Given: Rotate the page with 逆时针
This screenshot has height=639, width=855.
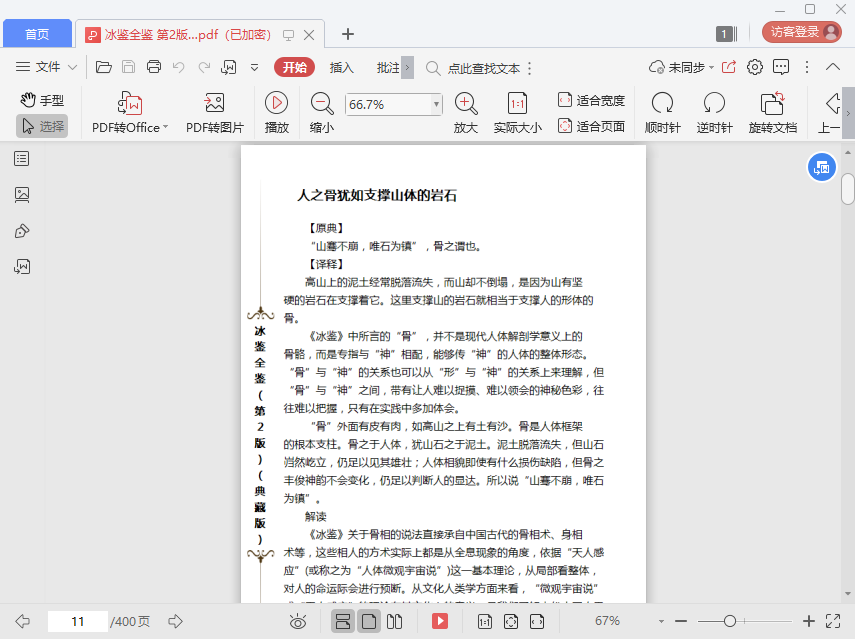Looking at the screenshot, I should click(x=714, y=103).
